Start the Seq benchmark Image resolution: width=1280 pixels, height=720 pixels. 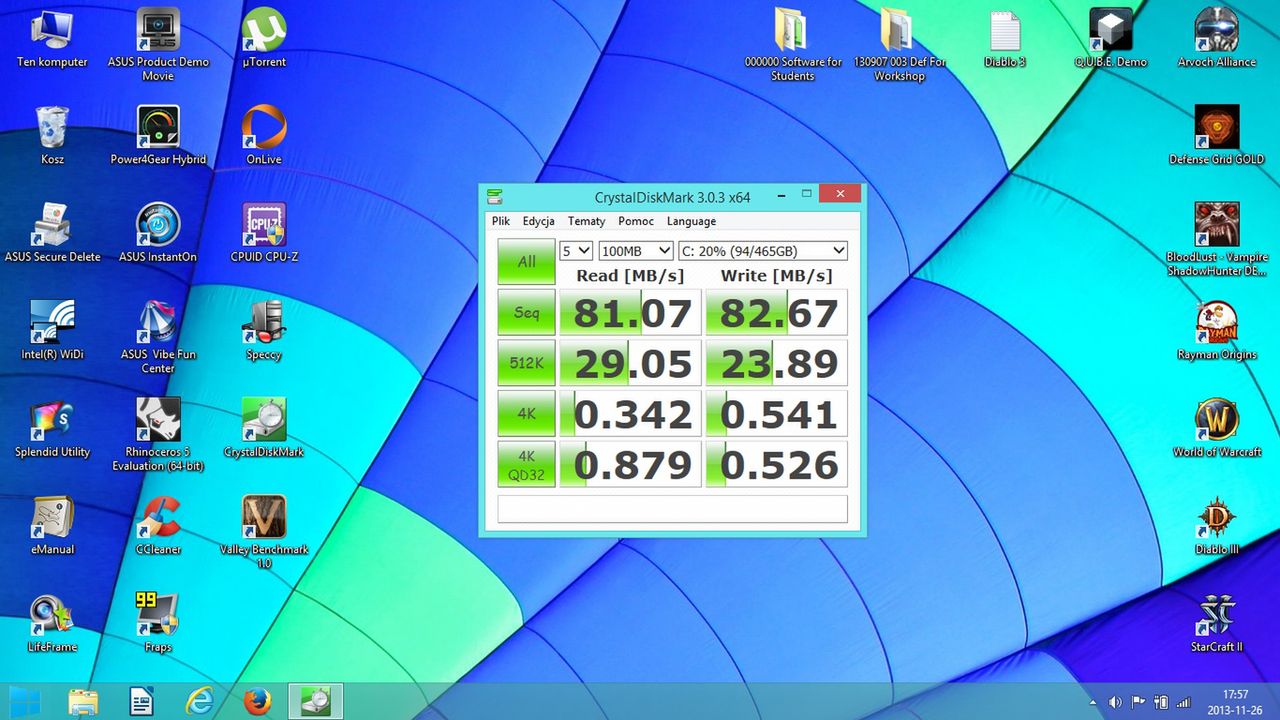coord(526,312)
